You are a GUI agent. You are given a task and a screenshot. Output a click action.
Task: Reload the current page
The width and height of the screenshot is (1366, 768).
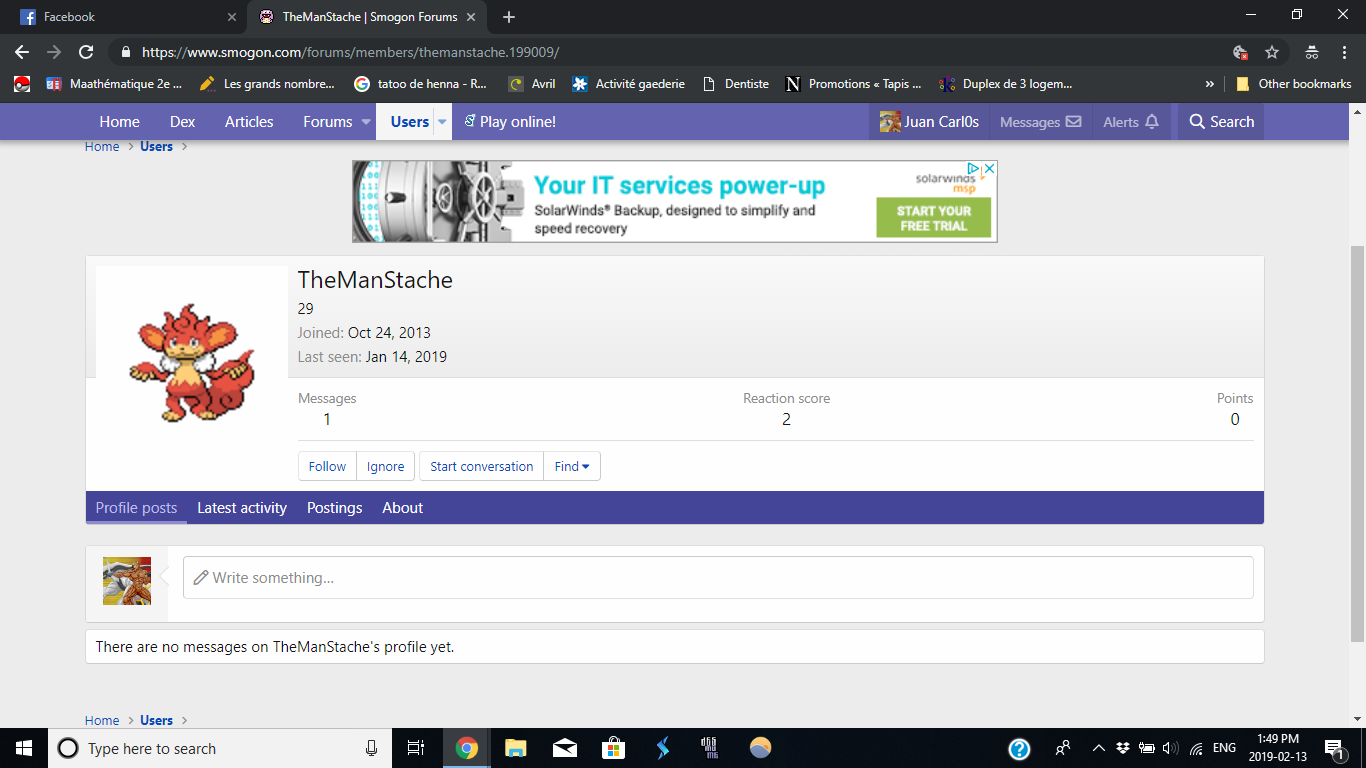click(x=86, y=52)
